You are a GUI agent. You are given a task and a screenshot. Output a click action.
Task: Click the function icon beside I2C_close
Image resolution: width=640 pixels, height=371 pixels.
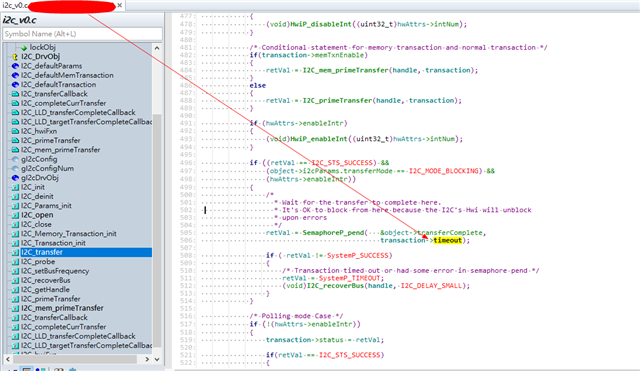[x=15, y=224]
